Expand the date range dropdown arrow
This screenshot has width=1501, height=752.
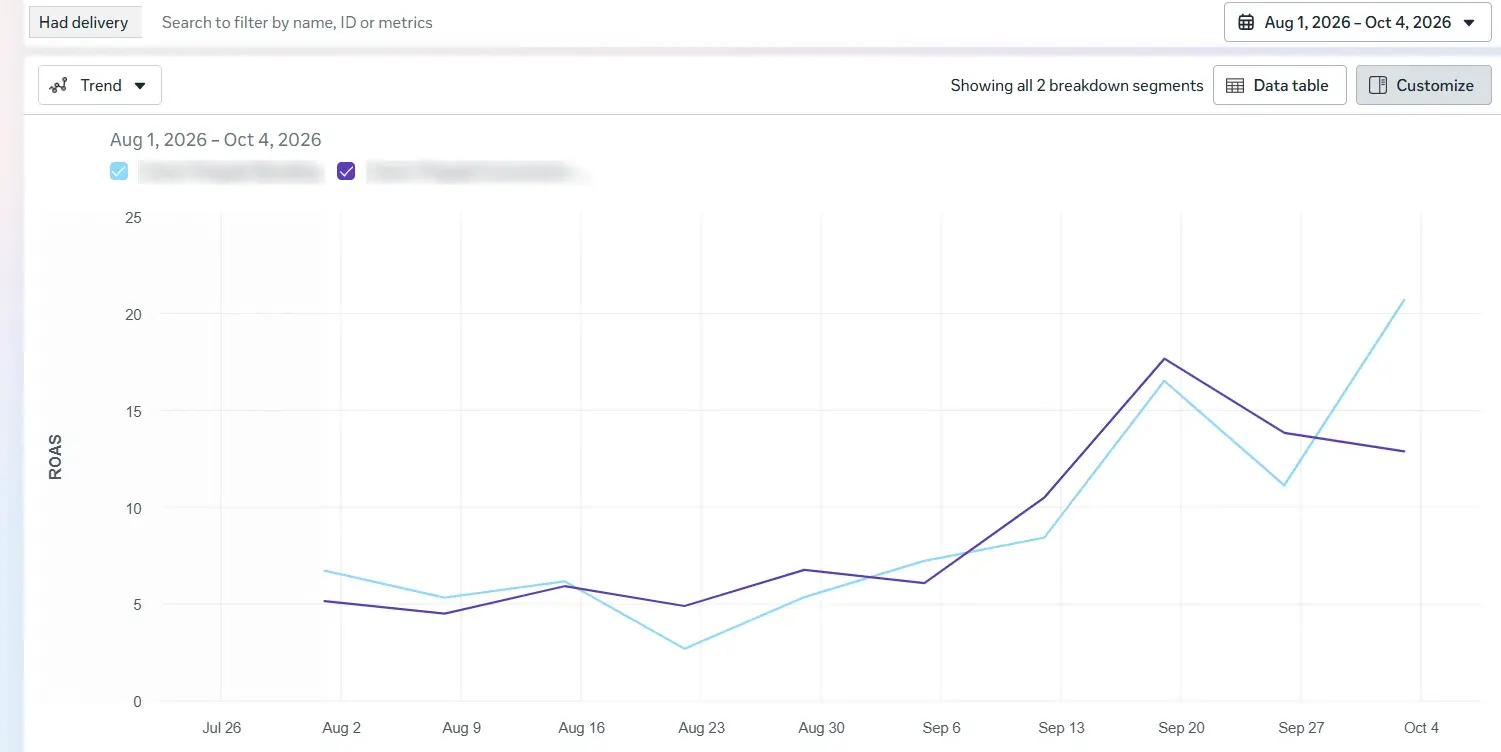pos(1469,22)
